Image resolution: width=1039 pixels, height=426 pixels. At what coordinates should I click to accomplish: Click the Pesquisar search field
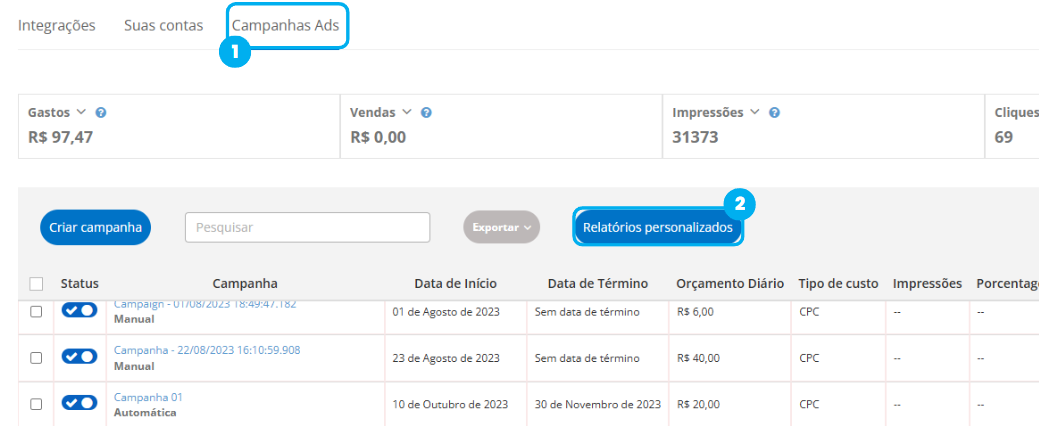[307, 227]
